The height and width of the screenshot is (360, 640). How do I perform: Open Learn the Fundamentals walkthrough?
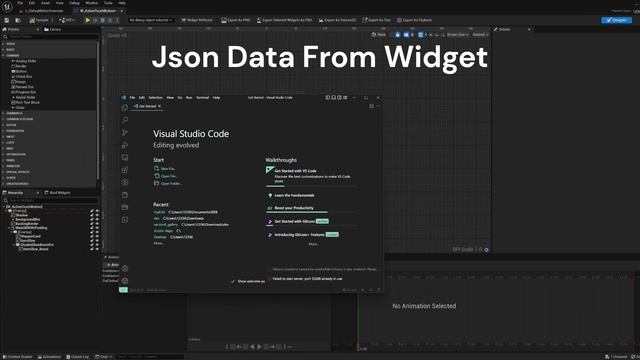click(291, 196)
